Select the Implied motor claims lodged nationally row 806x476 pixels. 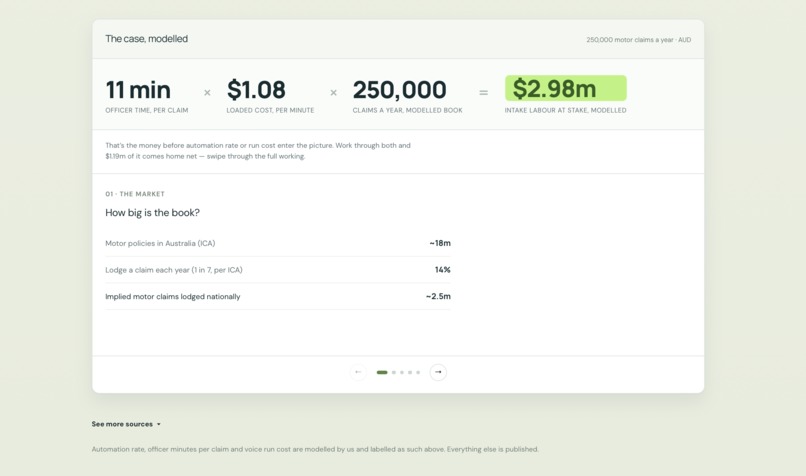coord(278,297)
